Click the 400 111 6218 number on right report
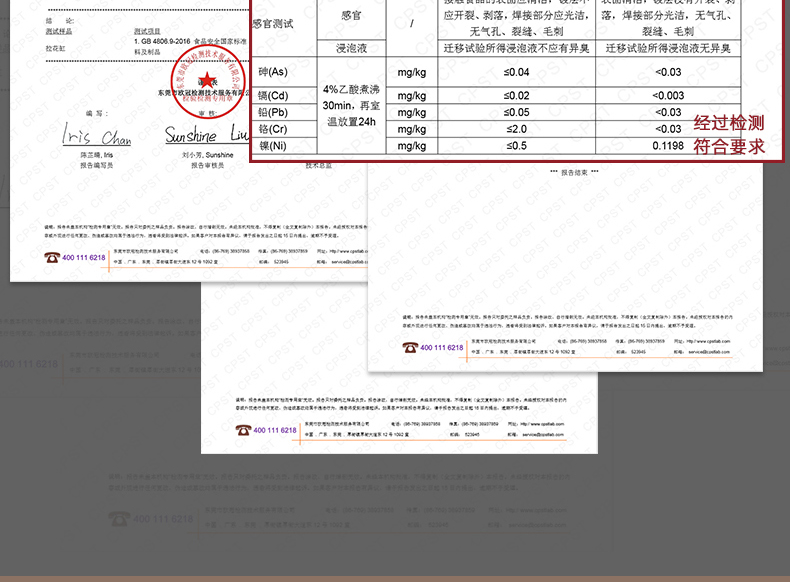The width and height of the screenshot is (790, 582). coord(442,347)
